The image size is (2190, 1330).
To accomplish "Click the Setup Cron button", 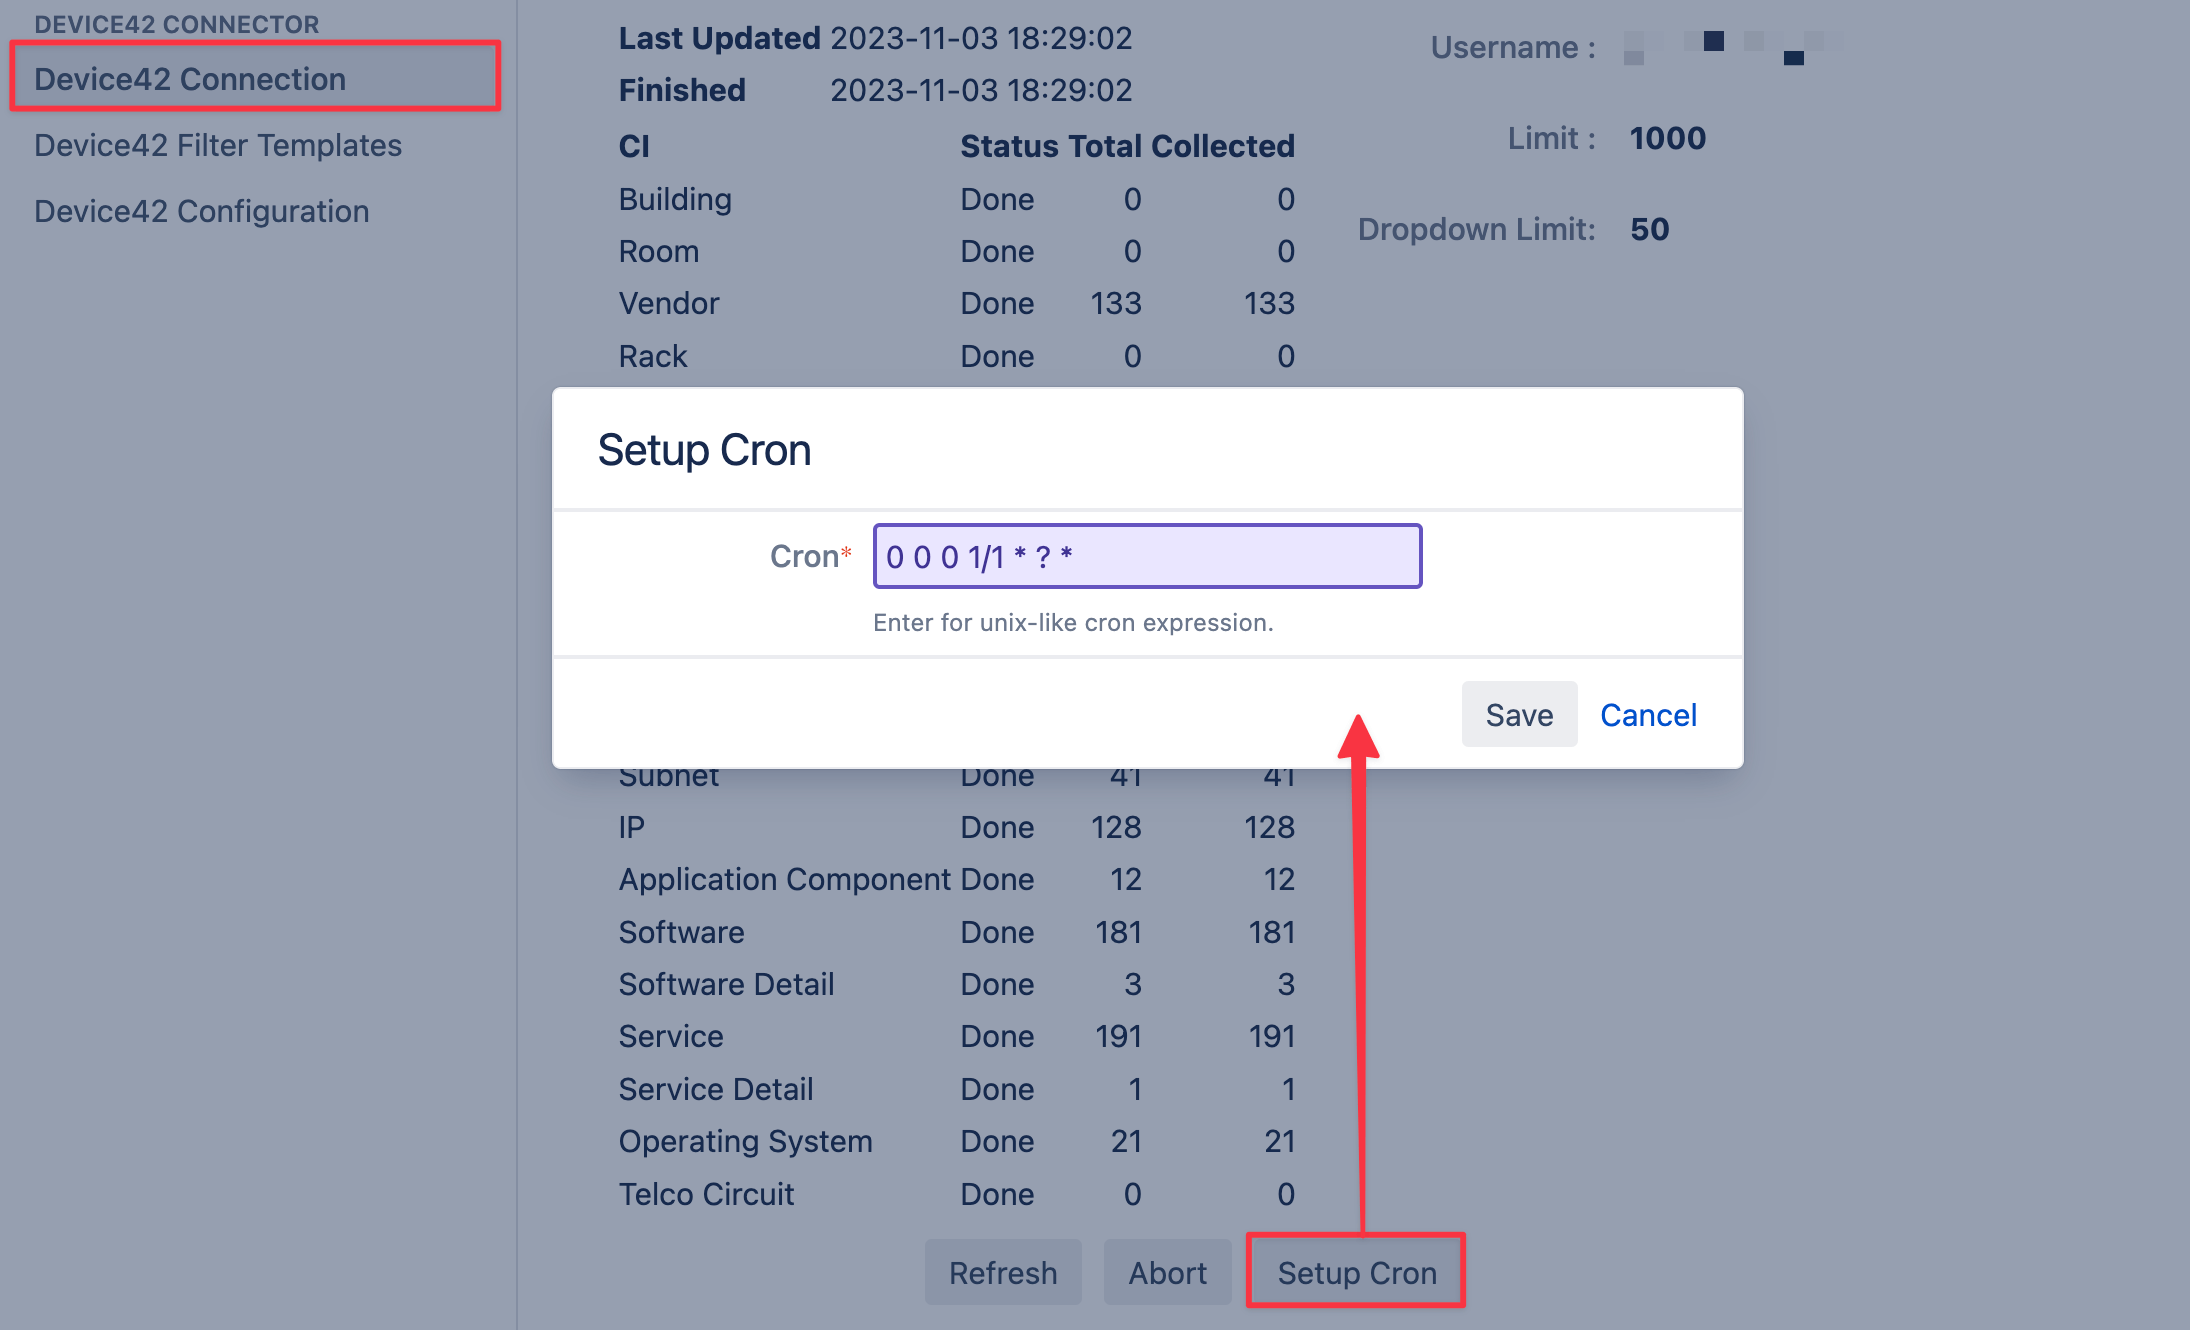I will 1356,1273.
